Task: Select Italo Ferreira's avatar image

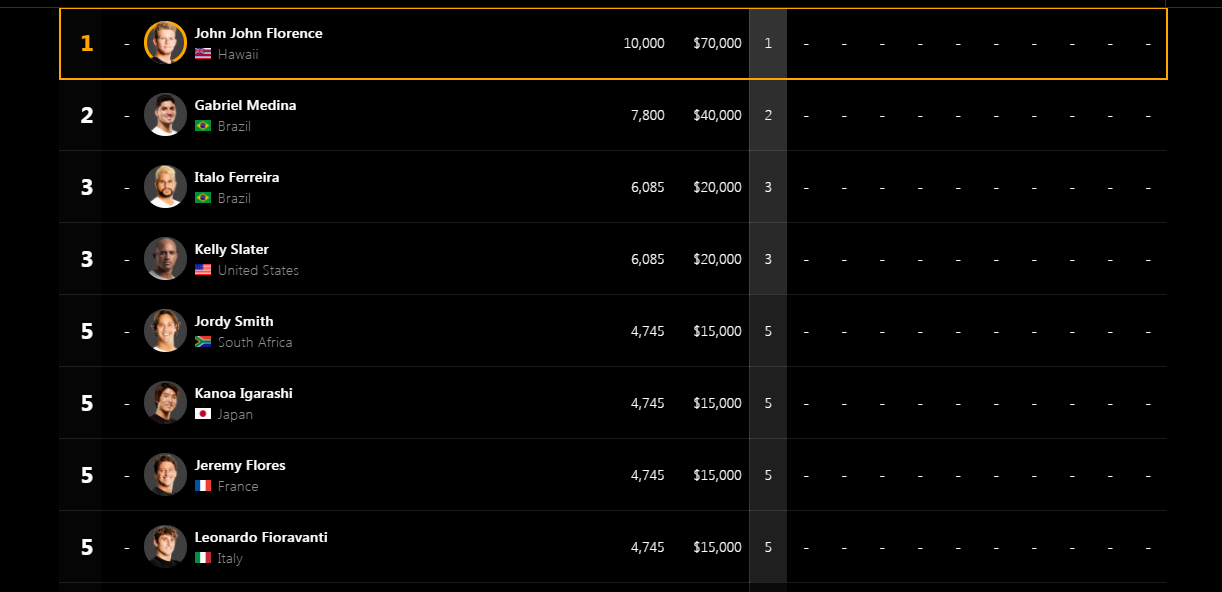Action: [165, 187]
